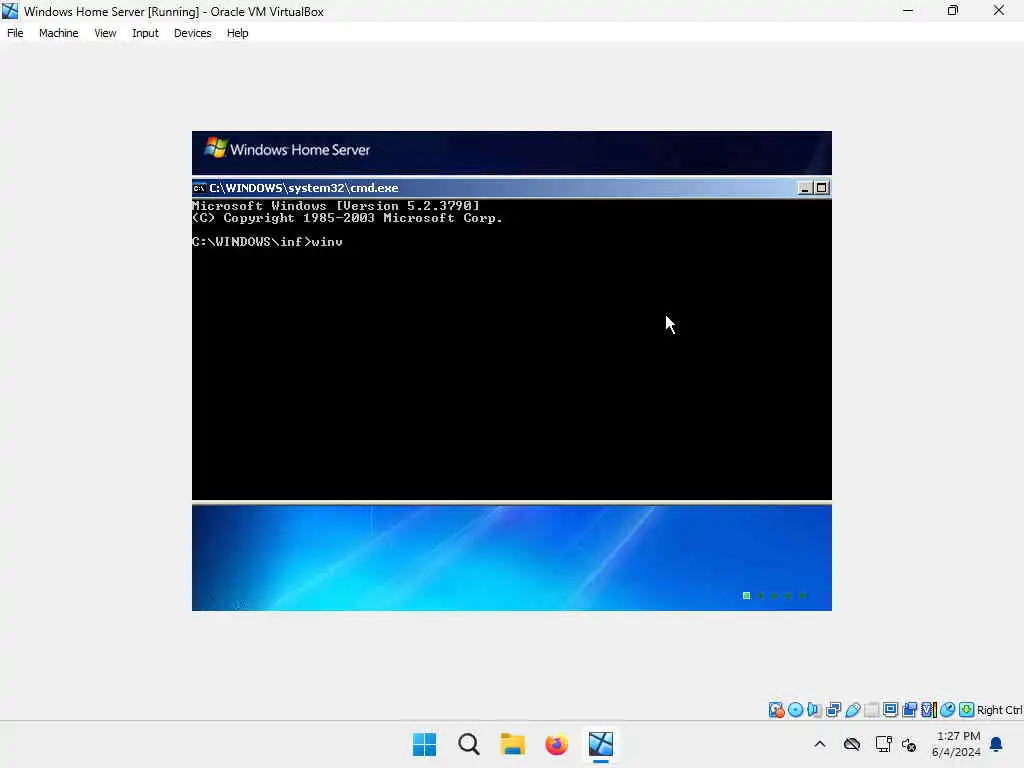Click the cmd.exe window system icon

tap(199, 188)
